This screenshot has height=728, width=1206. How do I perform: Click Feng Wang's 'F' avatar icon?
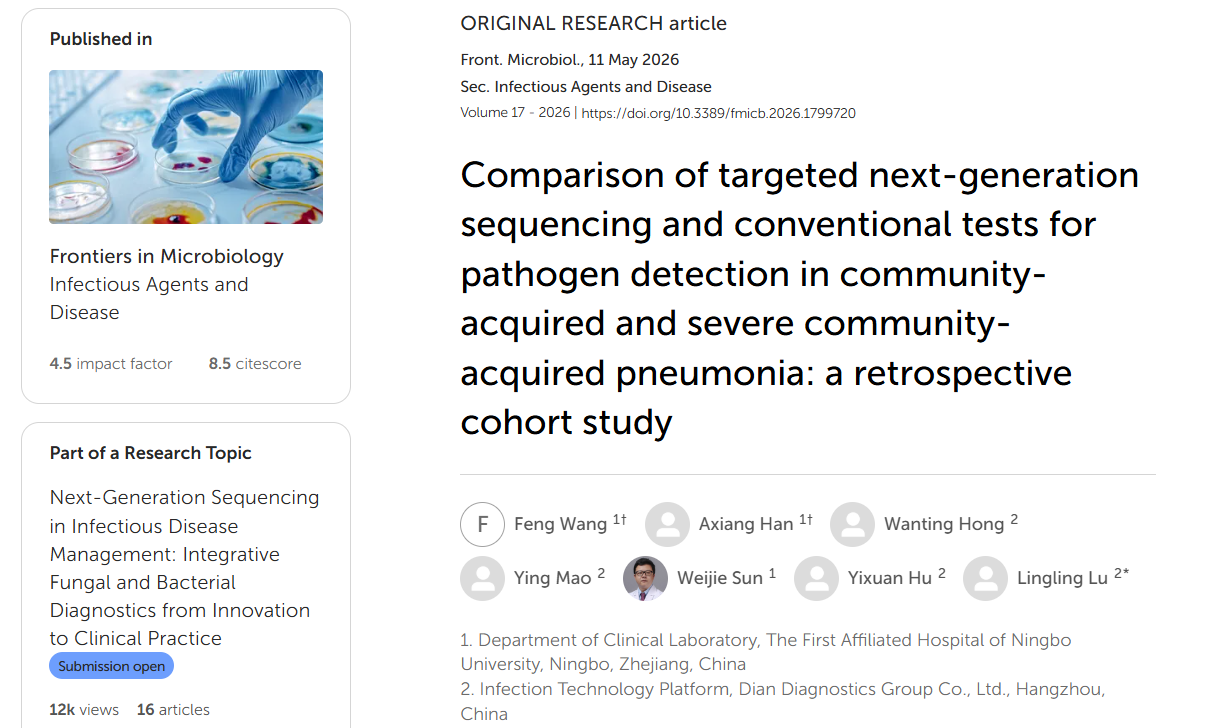coord(483,525)
